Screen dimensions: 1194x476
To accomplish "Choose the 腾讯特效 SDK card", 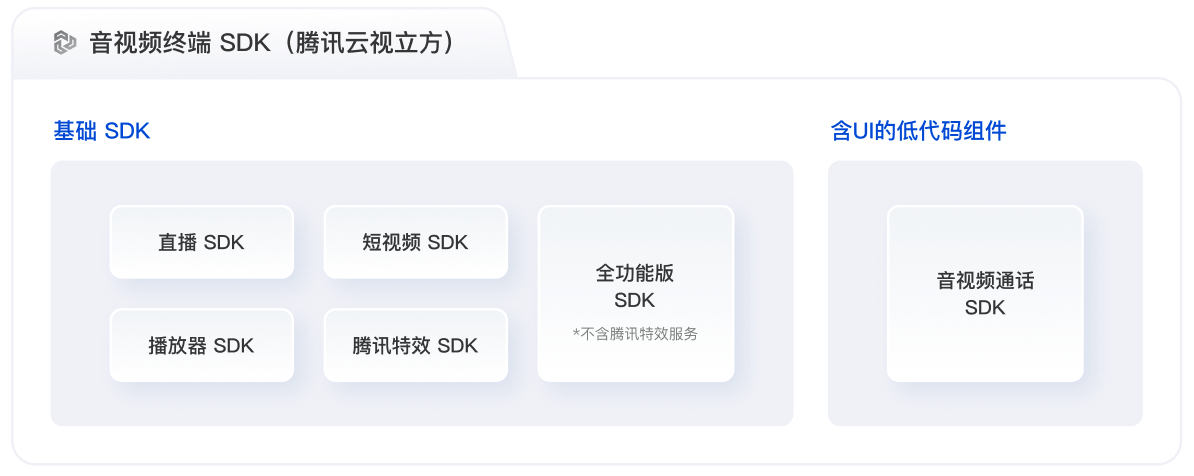I will [416, 345].
